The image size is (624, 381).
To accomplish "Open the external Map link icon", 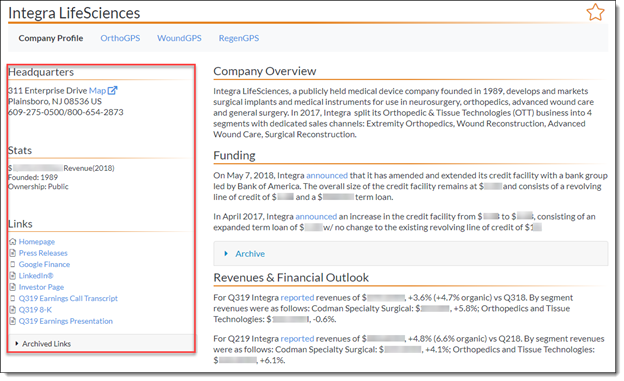I will (113, 90).
